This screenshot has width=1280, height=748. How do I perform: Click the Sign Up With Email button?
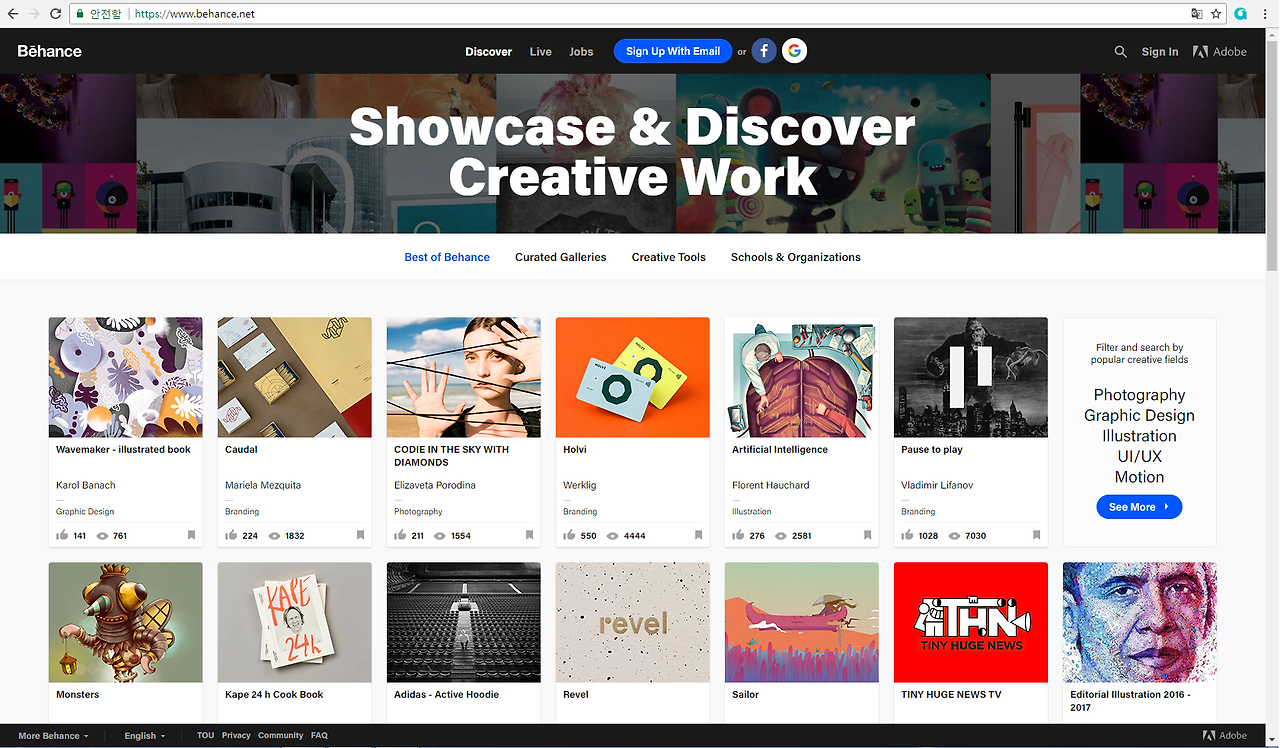point(673,51)
